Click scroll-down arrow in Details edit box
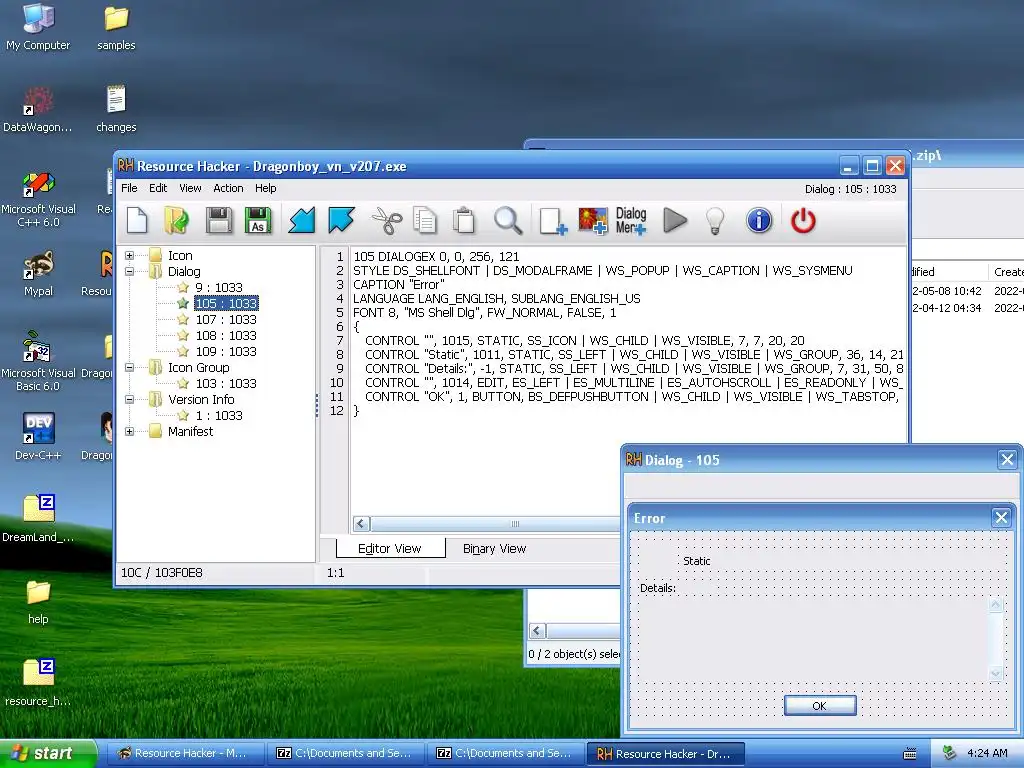 tap(995, 674)
